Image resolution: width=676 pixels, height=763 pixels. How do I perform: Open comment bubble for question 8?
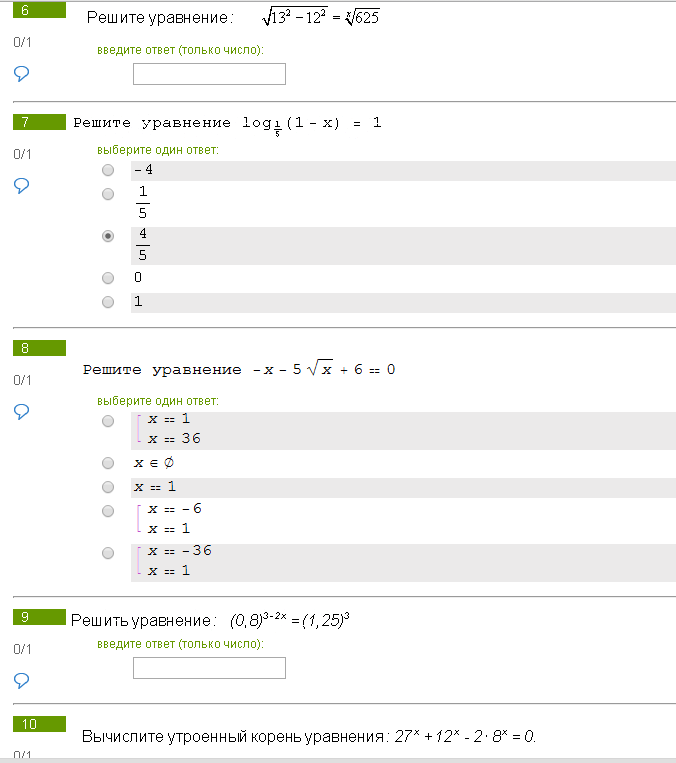coord(21,412)
